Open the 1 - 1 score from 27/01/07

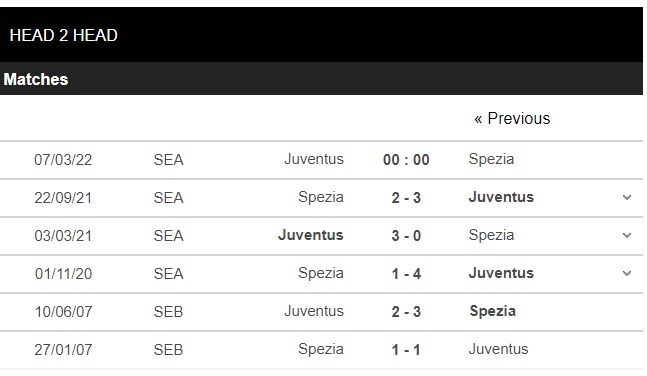[406, 350]
